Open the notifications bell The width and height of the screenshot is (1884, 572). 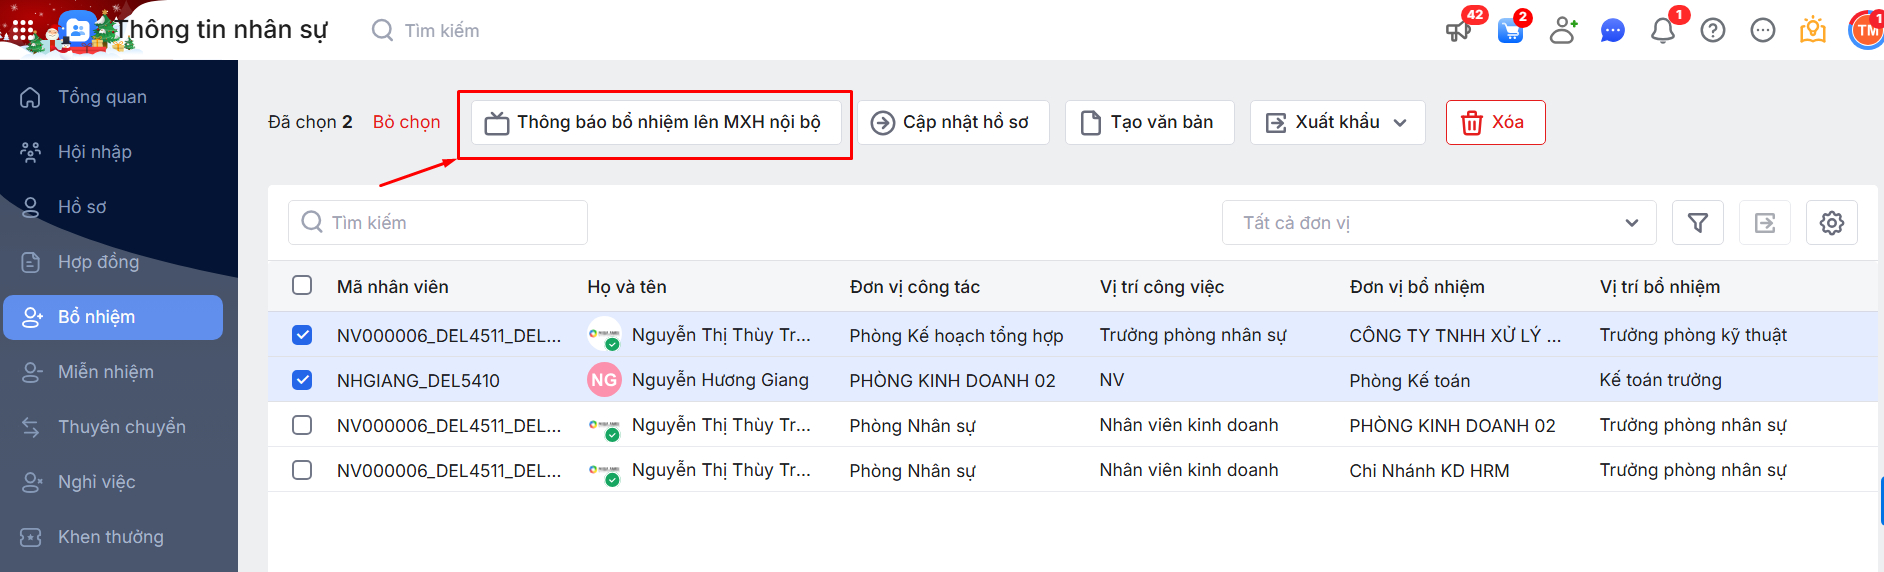pyautogui.click(x=1662, y=31)
